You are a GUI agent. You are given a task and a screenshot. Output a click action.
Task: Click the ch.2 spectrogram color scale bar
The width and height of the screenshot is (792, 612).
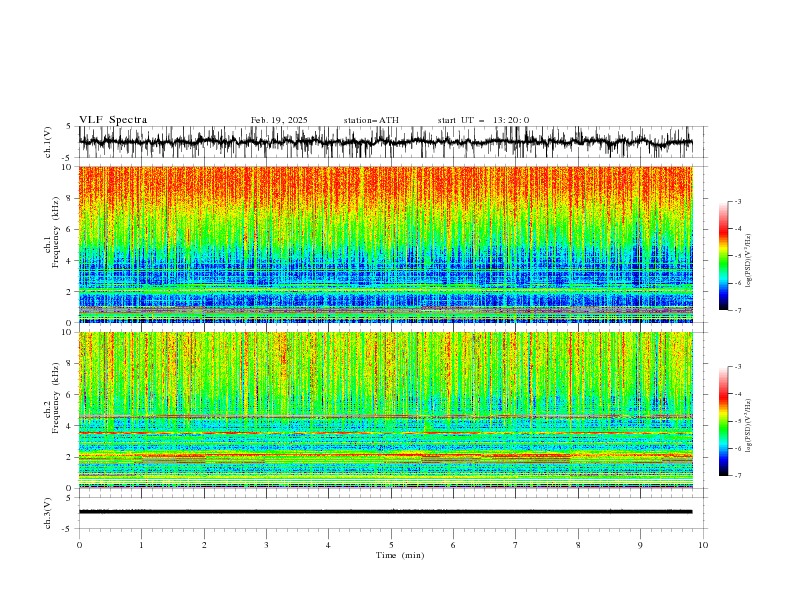coord(724,421)
